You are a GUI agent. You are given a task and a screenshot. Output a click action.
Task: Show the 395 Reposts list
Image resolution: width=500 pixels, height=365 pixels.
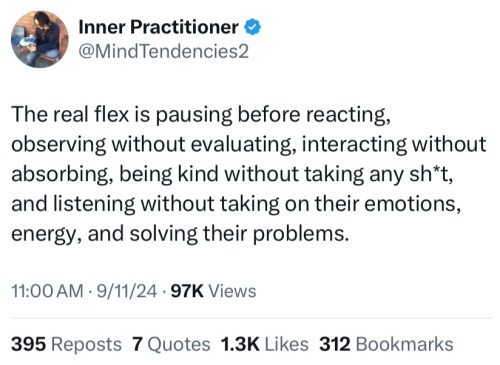coord(66,344)
